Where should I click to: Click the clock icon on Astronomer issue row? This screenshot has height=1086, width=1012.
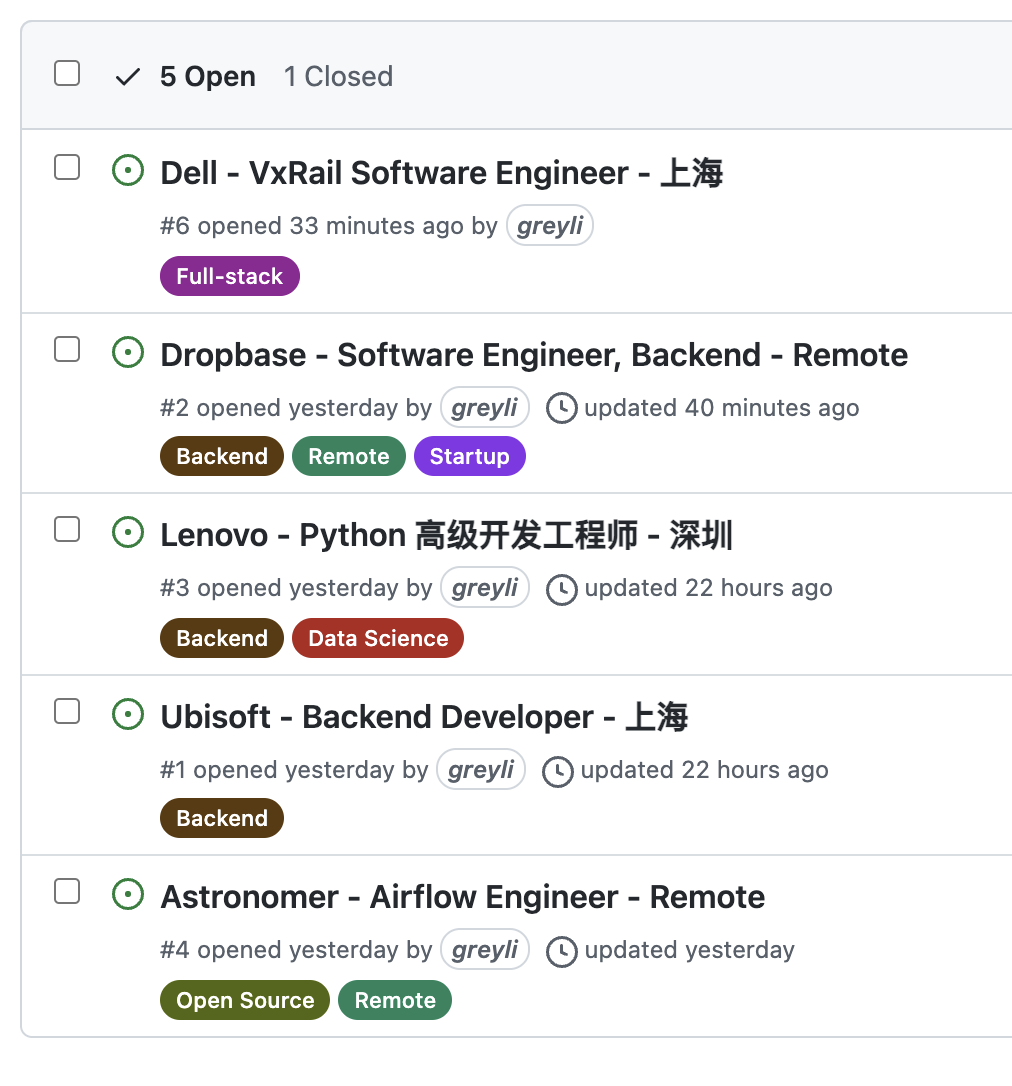click(x=562, y=951)
